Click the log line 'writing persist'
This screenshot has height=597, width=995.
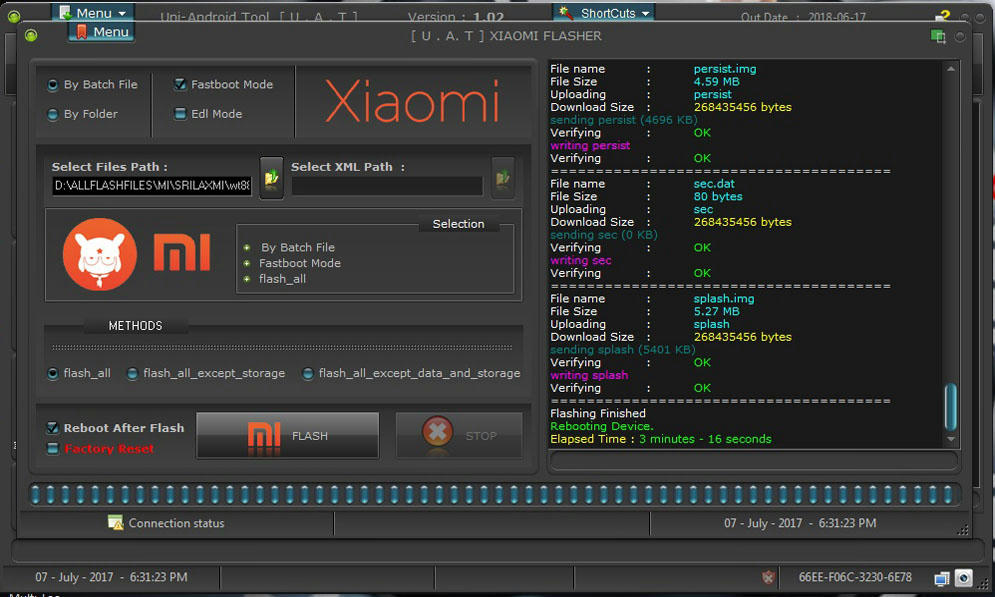[590, 145]
